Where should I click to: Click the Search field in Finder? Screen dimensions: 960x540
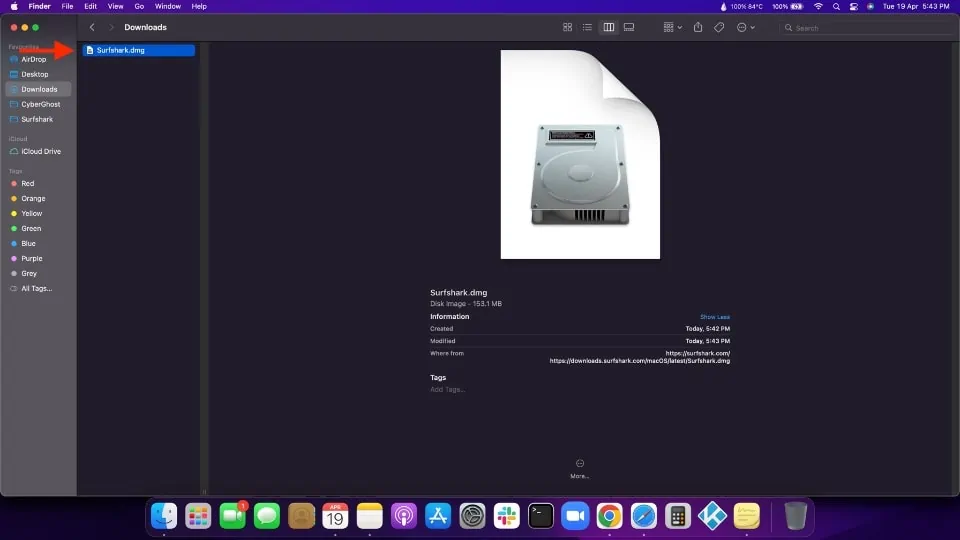868,28
